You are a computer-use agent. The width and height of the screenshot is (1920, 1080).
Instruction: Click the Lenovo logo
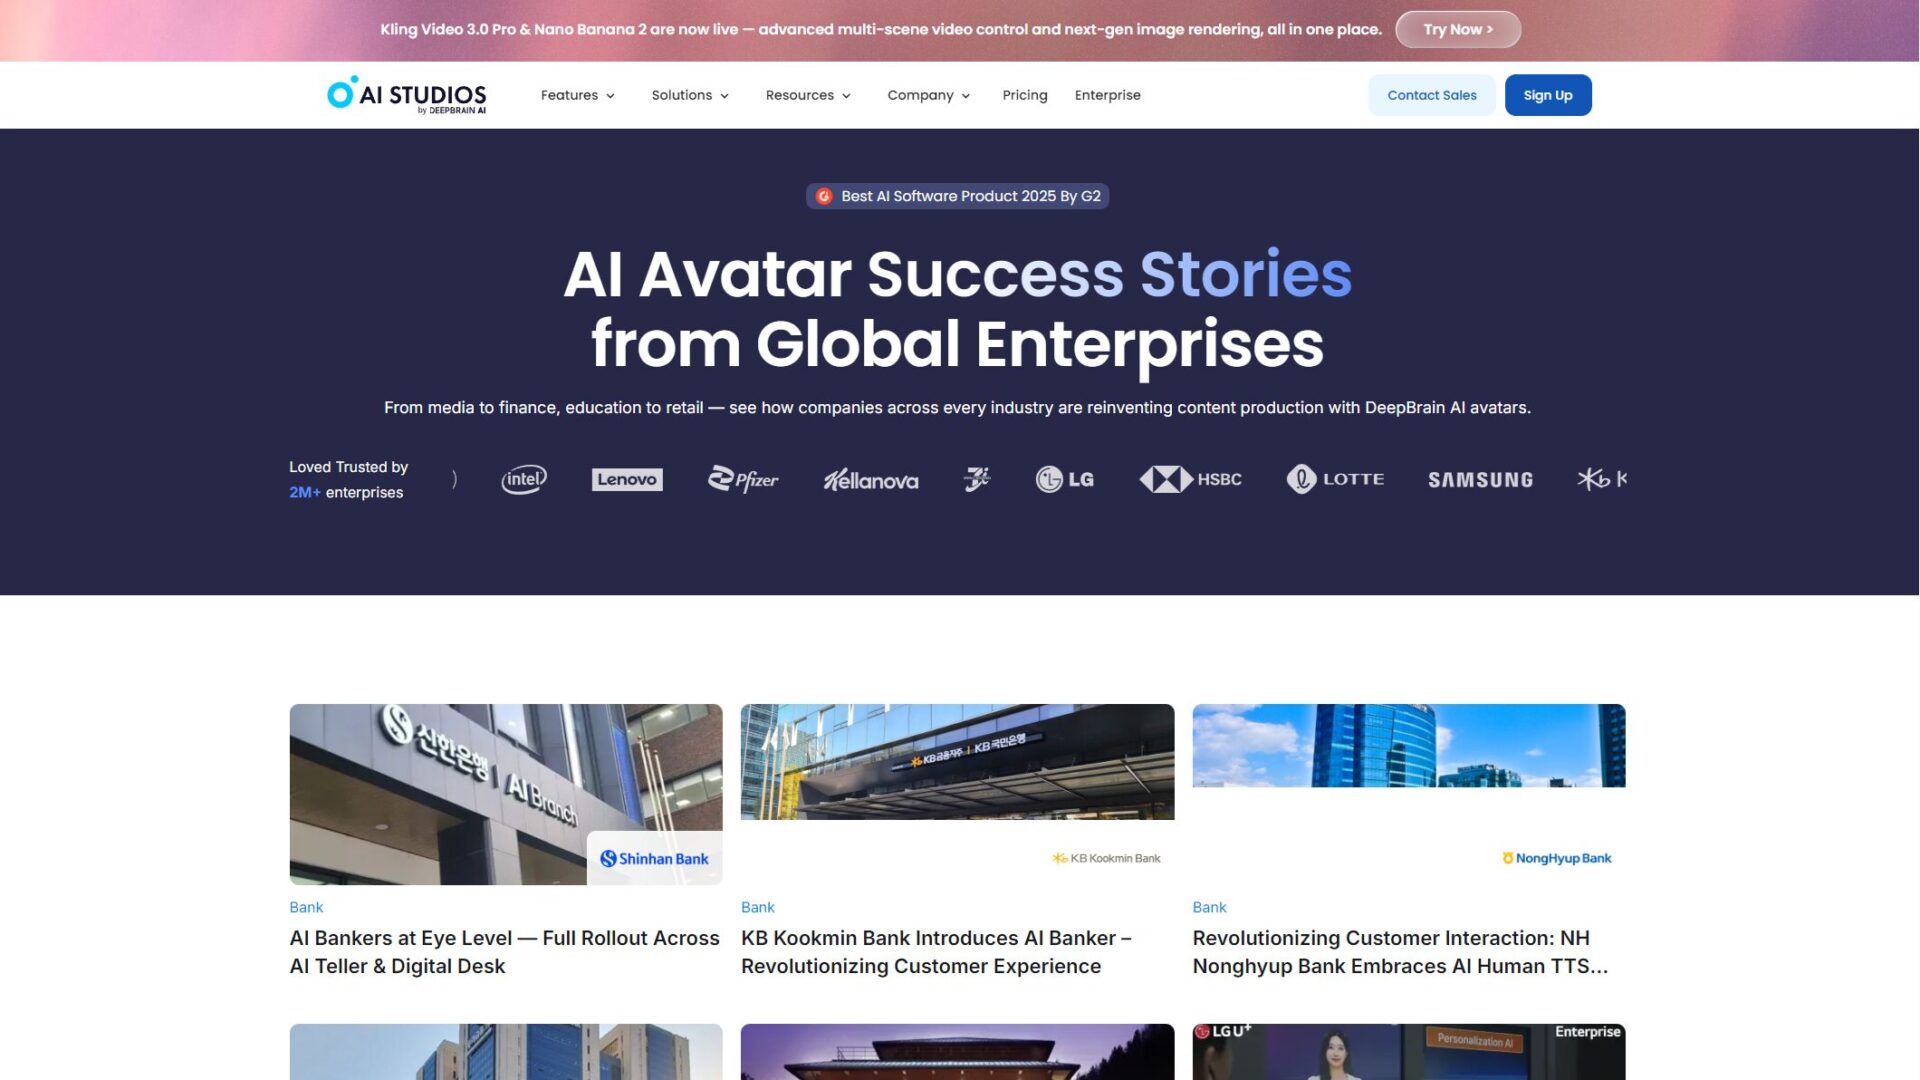coord(627,480)
